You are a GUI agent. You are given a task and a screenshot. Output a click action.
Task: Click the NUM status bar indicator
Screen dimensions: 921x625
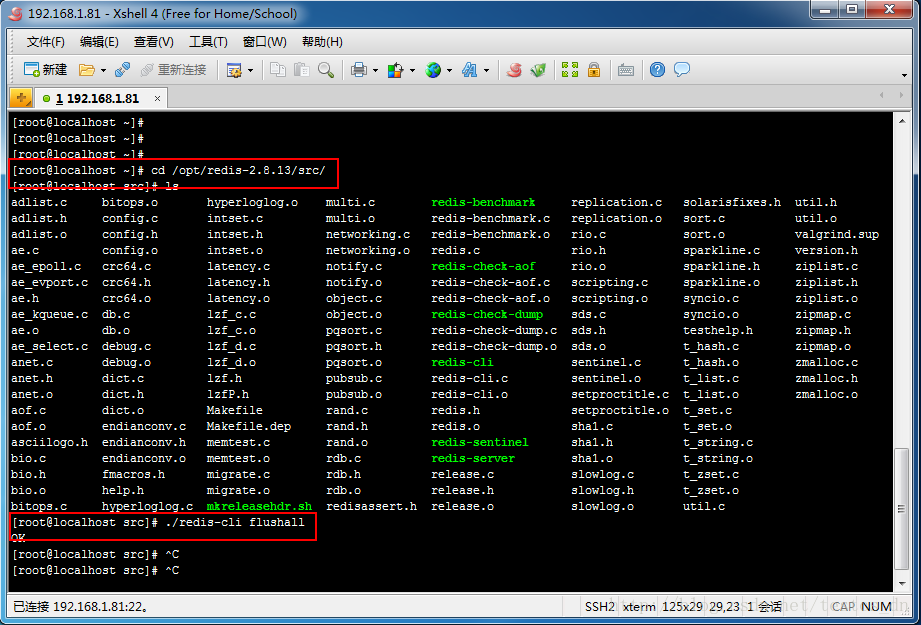(876, 606)
